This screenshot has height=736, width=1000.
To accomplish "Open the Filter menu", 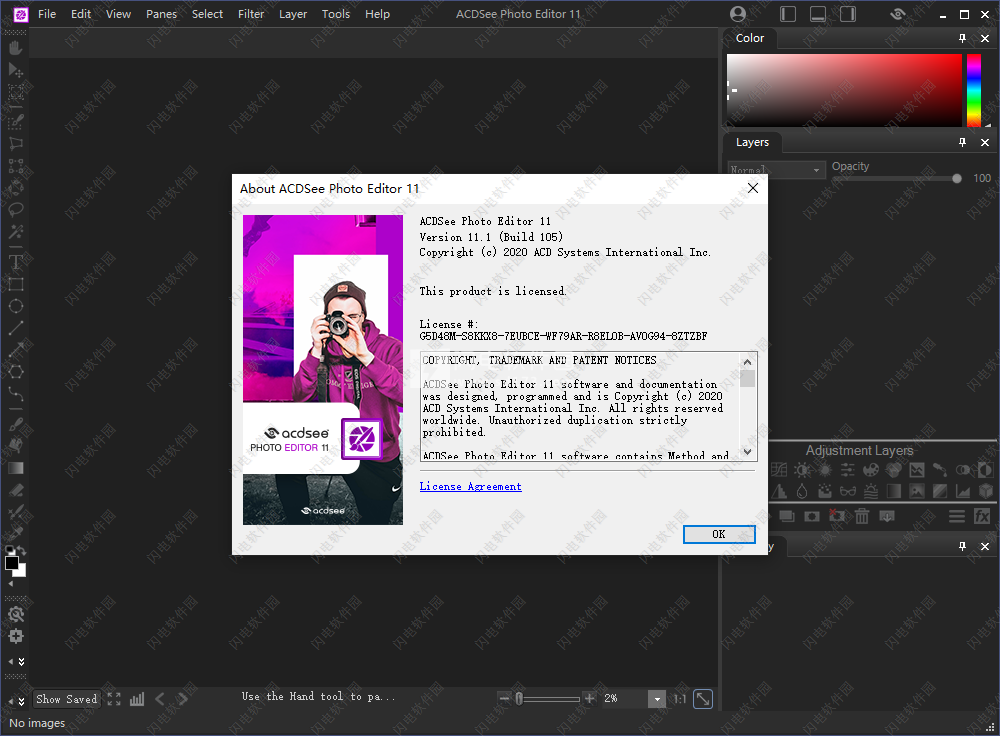I will pos(251,14).
